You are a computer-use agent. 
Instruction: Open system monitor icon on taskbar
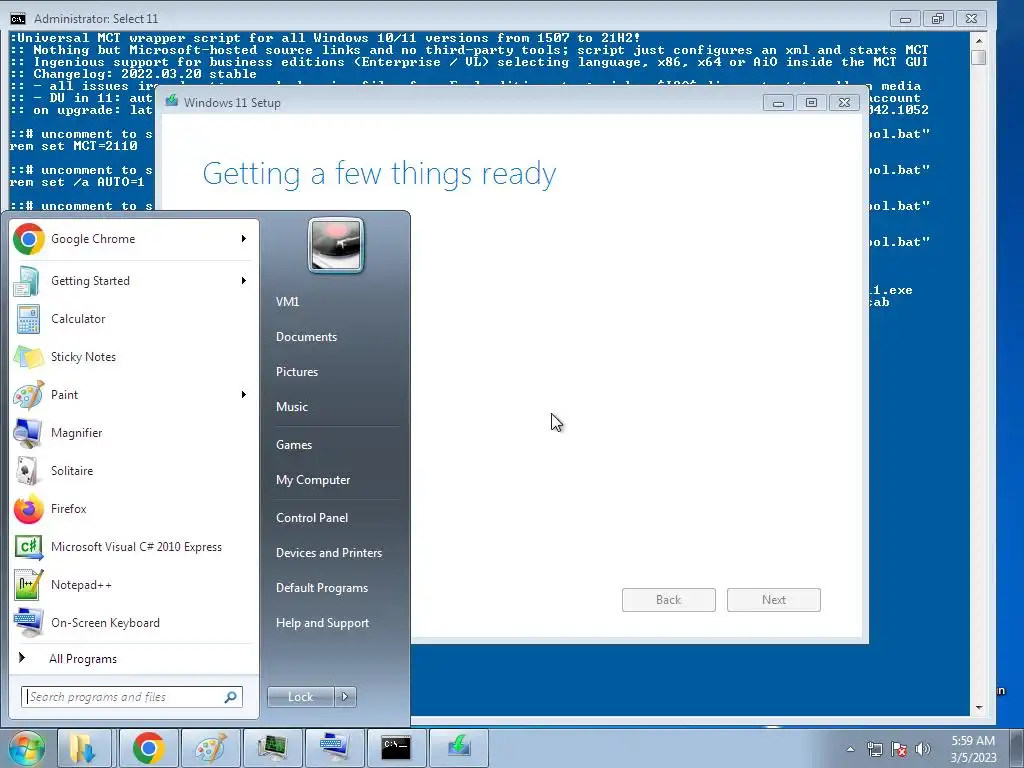[x=272, y=748]
